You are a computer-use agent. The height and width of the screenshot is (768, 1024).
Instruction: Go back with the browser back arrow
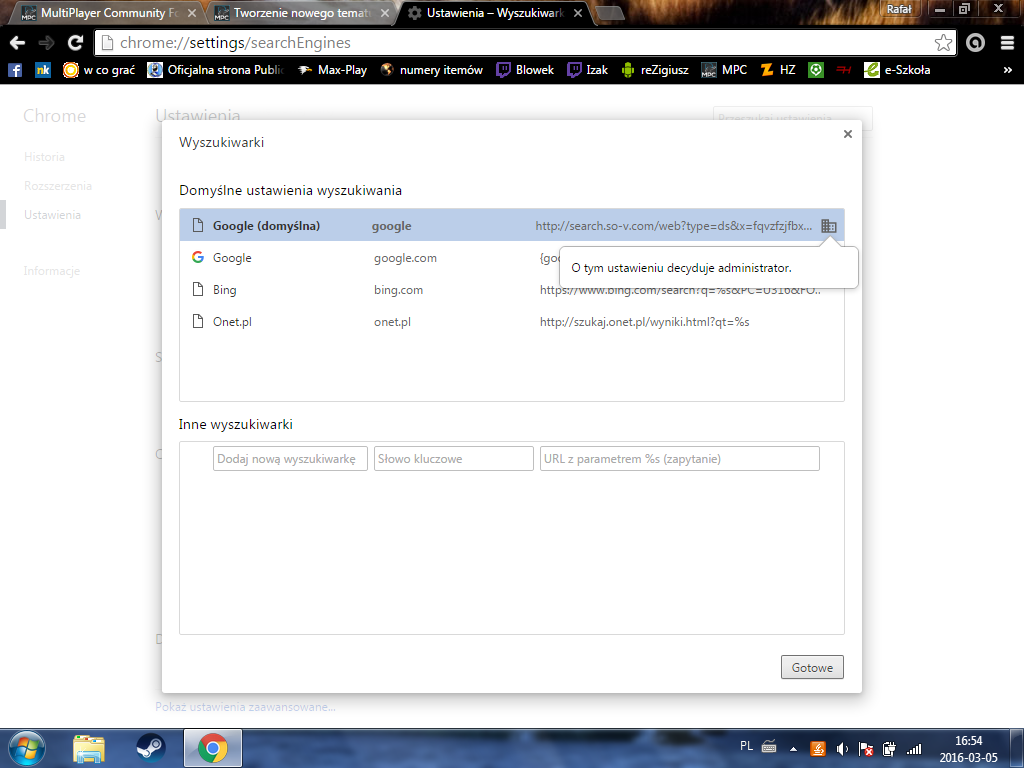click(x=18, y=43)
